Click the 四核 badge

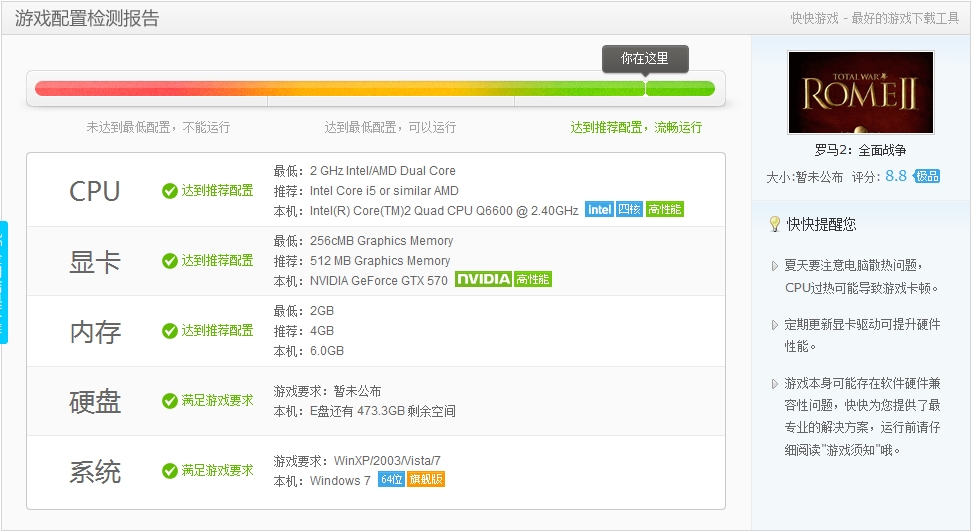coord(629,210)
